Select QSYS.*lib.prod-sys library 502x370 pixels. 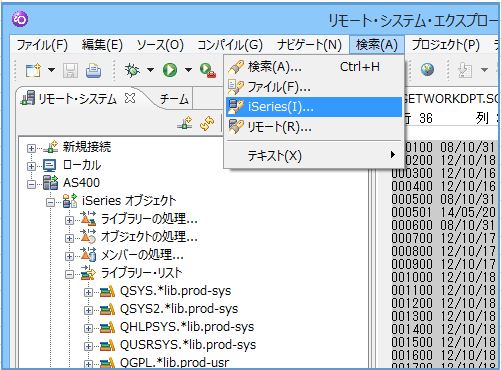pyautogui.click(x=175, y=291)
